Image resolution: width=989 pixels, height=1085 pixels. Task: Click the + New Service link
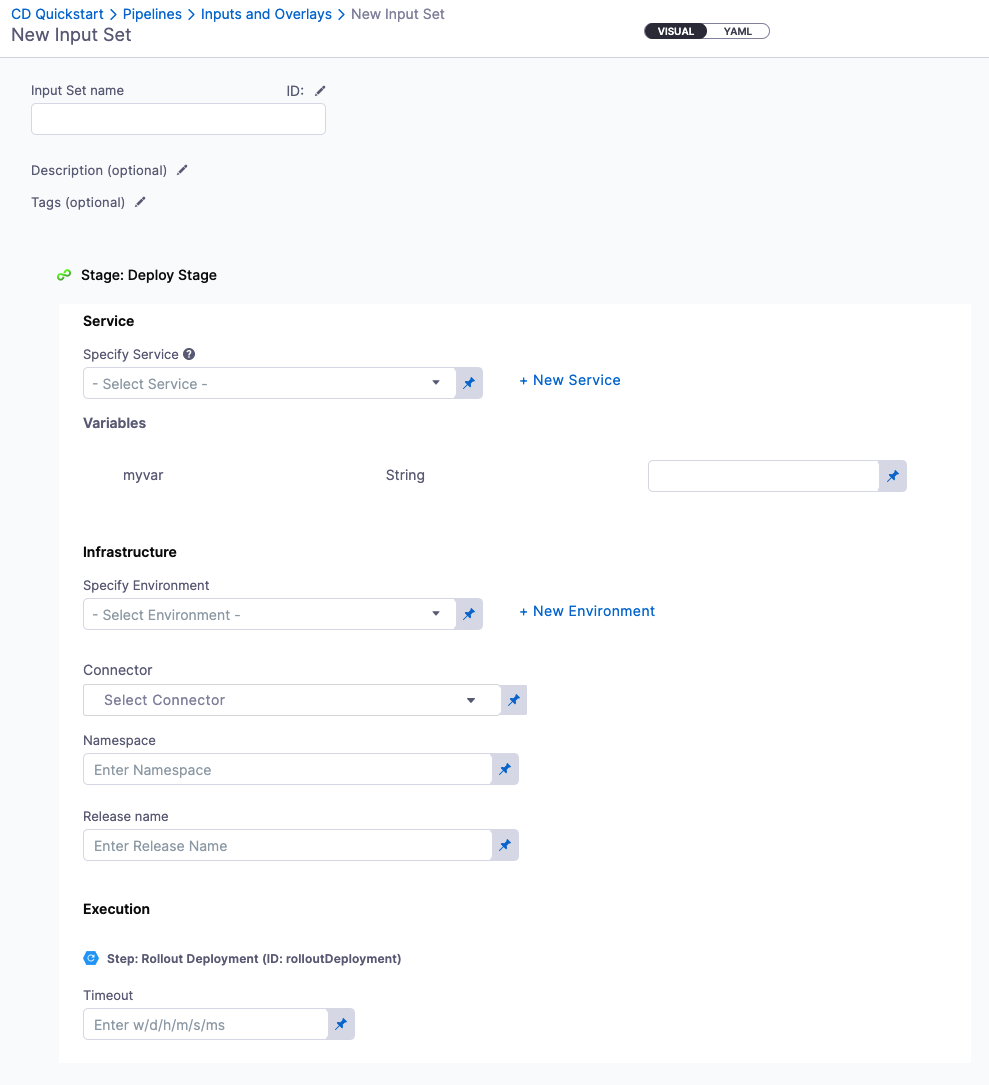(x=570, y=380)
